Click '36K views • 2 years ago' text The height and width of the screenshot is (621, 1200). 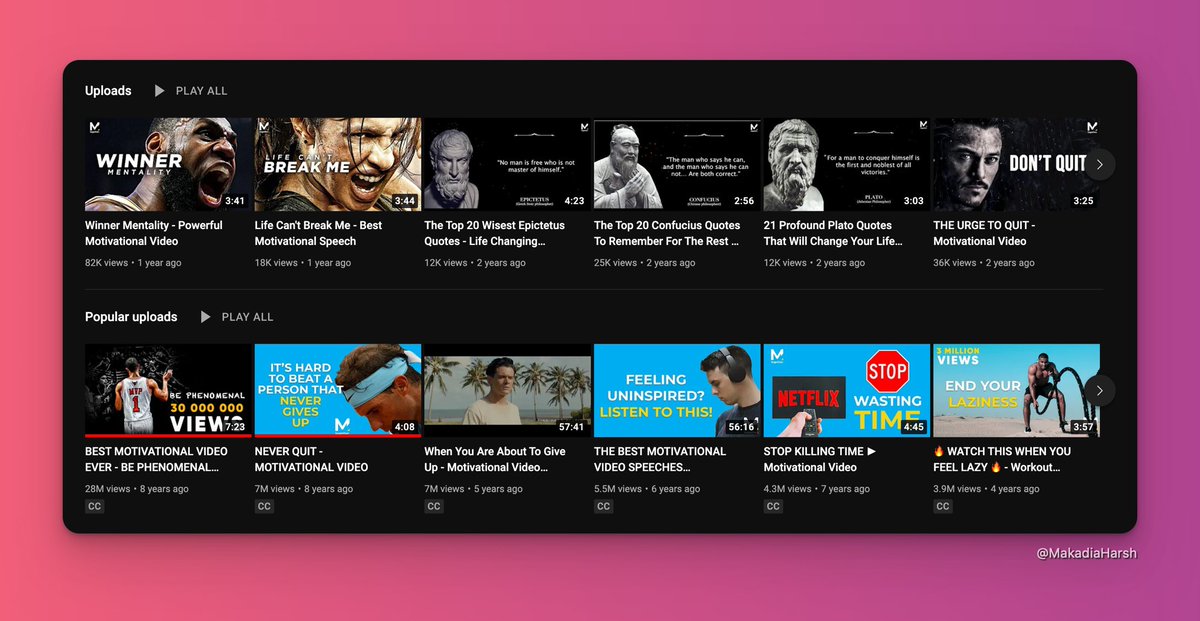tap(984, 263)
